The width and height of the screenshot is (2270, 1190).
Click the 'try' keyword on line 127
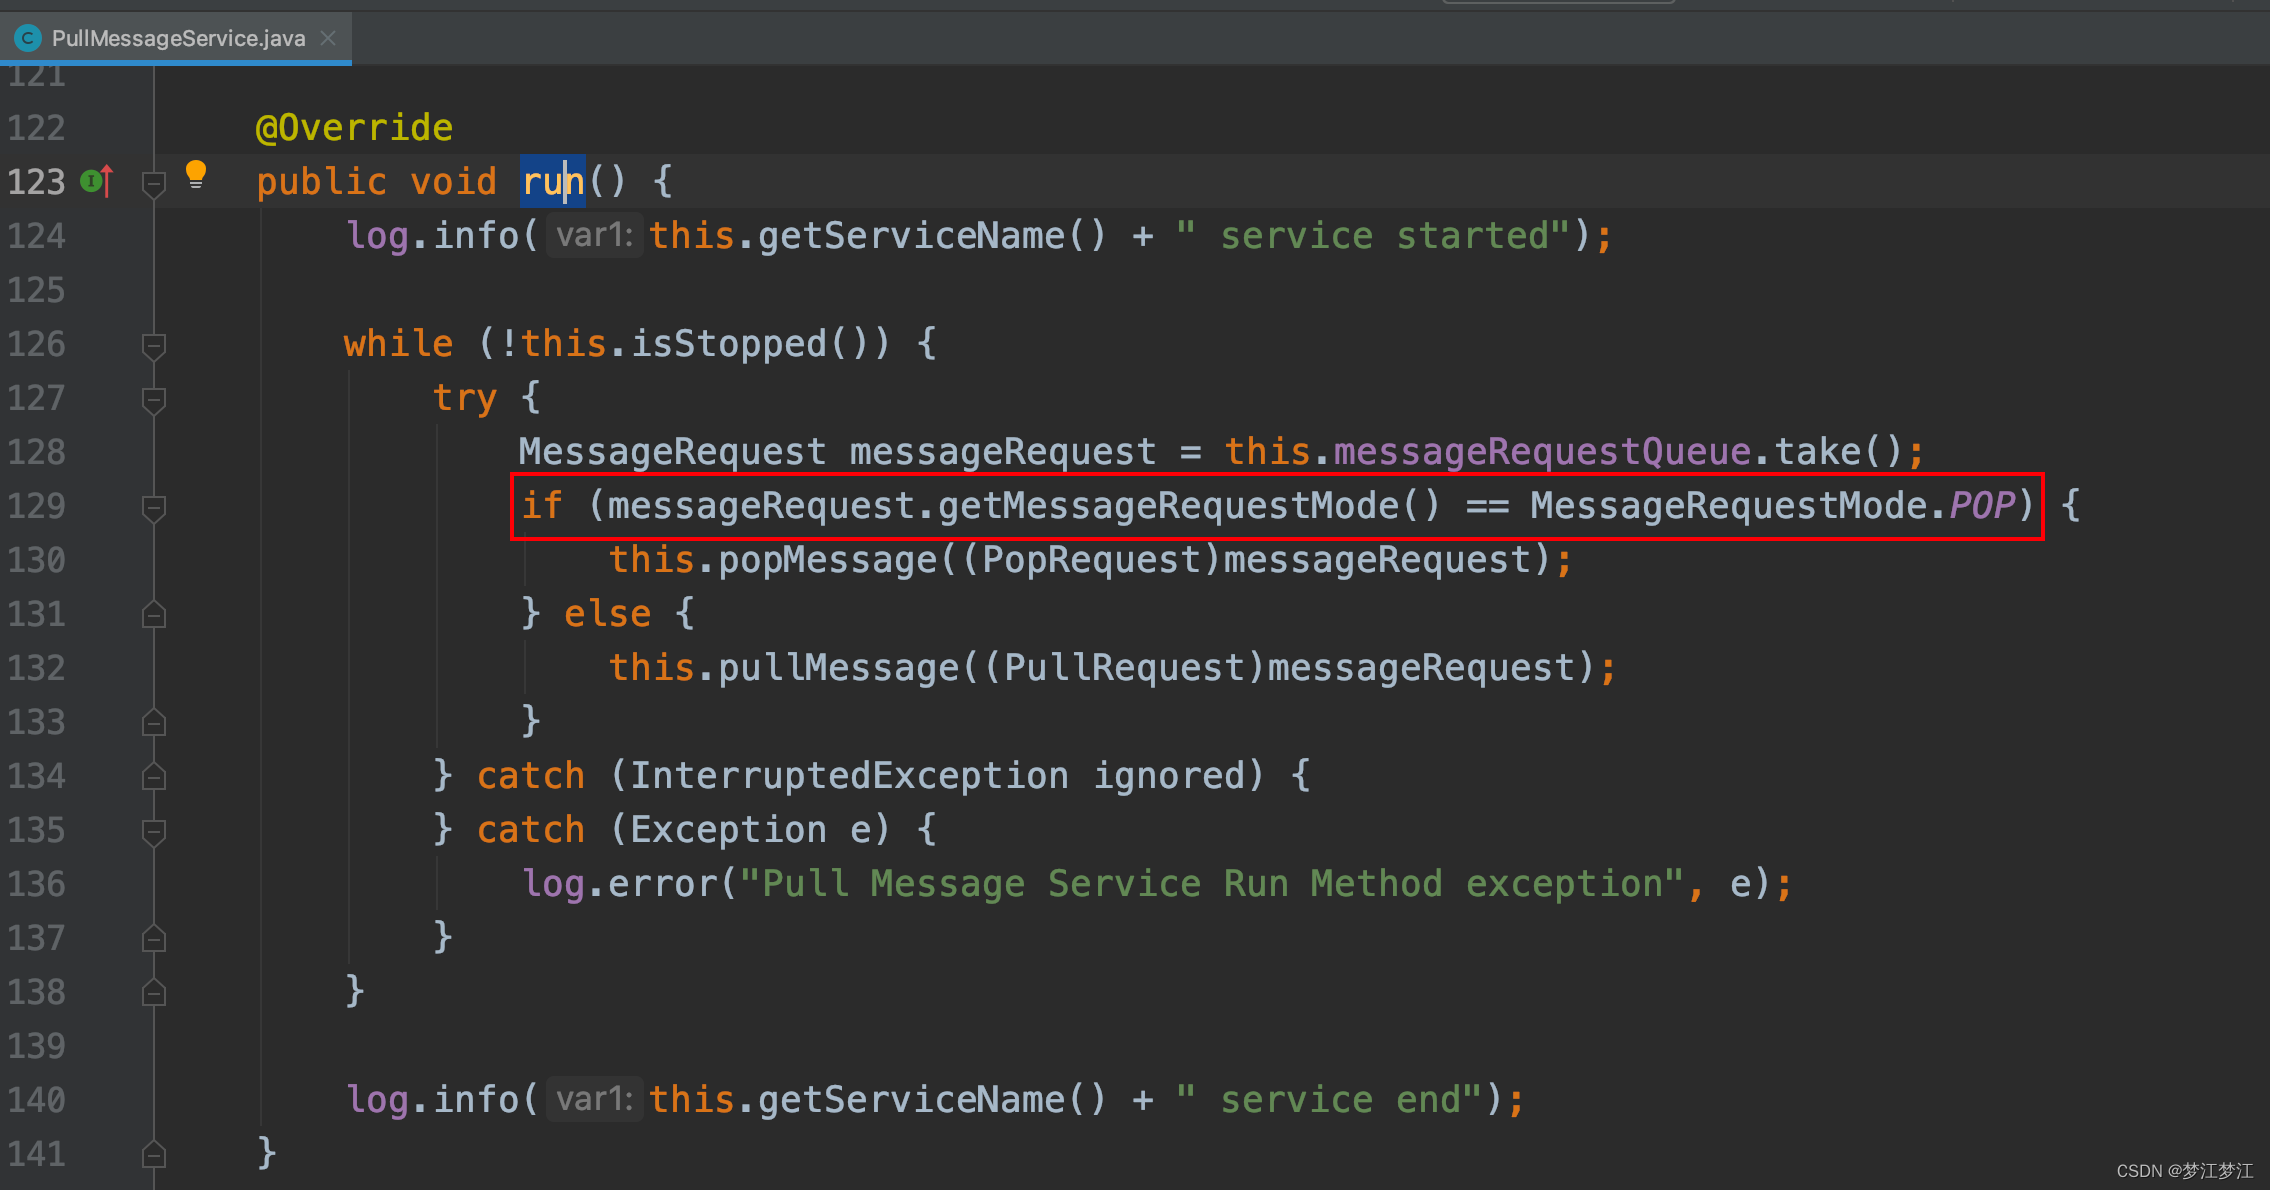pyautogui.click(x=465, y=398)
